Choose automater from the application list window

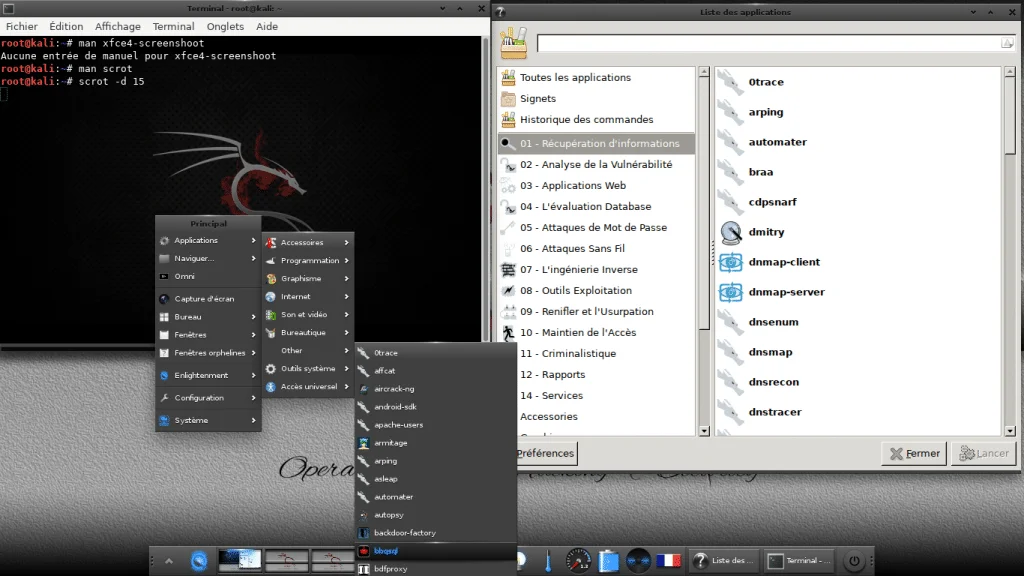[x=858, y=142]
